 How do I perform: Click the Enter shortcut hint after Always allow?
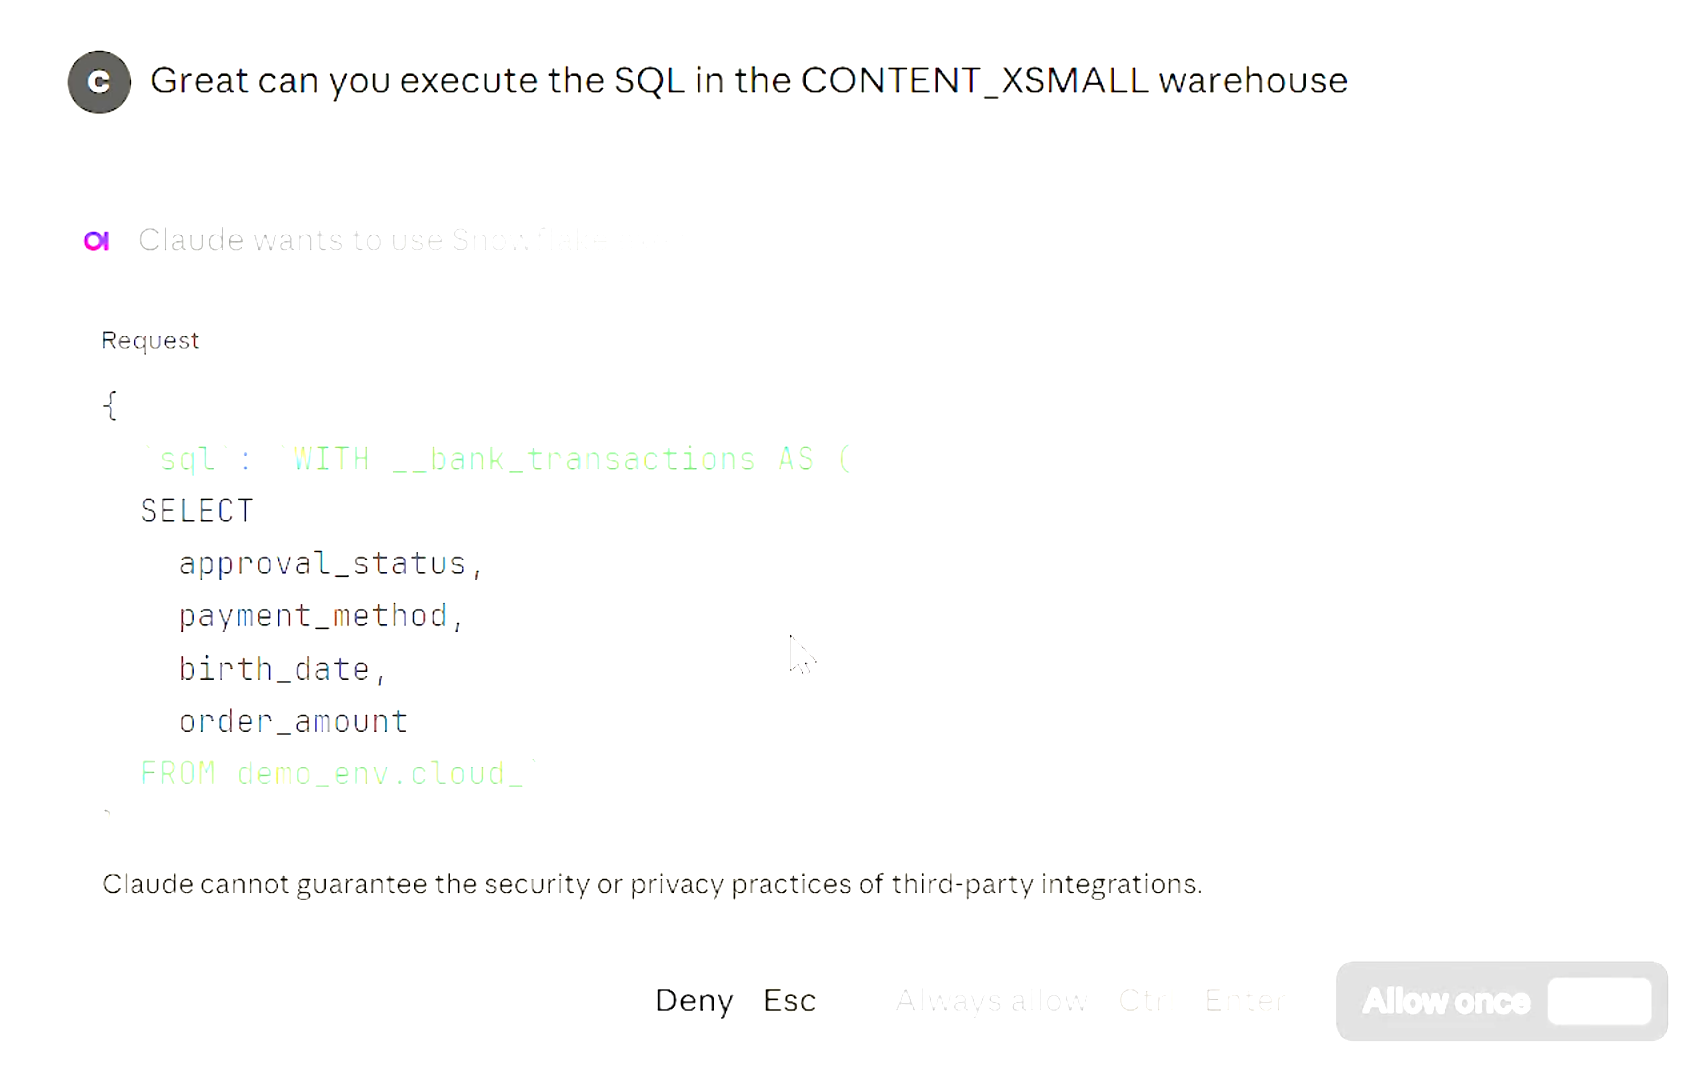(x=1244, y=1000)
